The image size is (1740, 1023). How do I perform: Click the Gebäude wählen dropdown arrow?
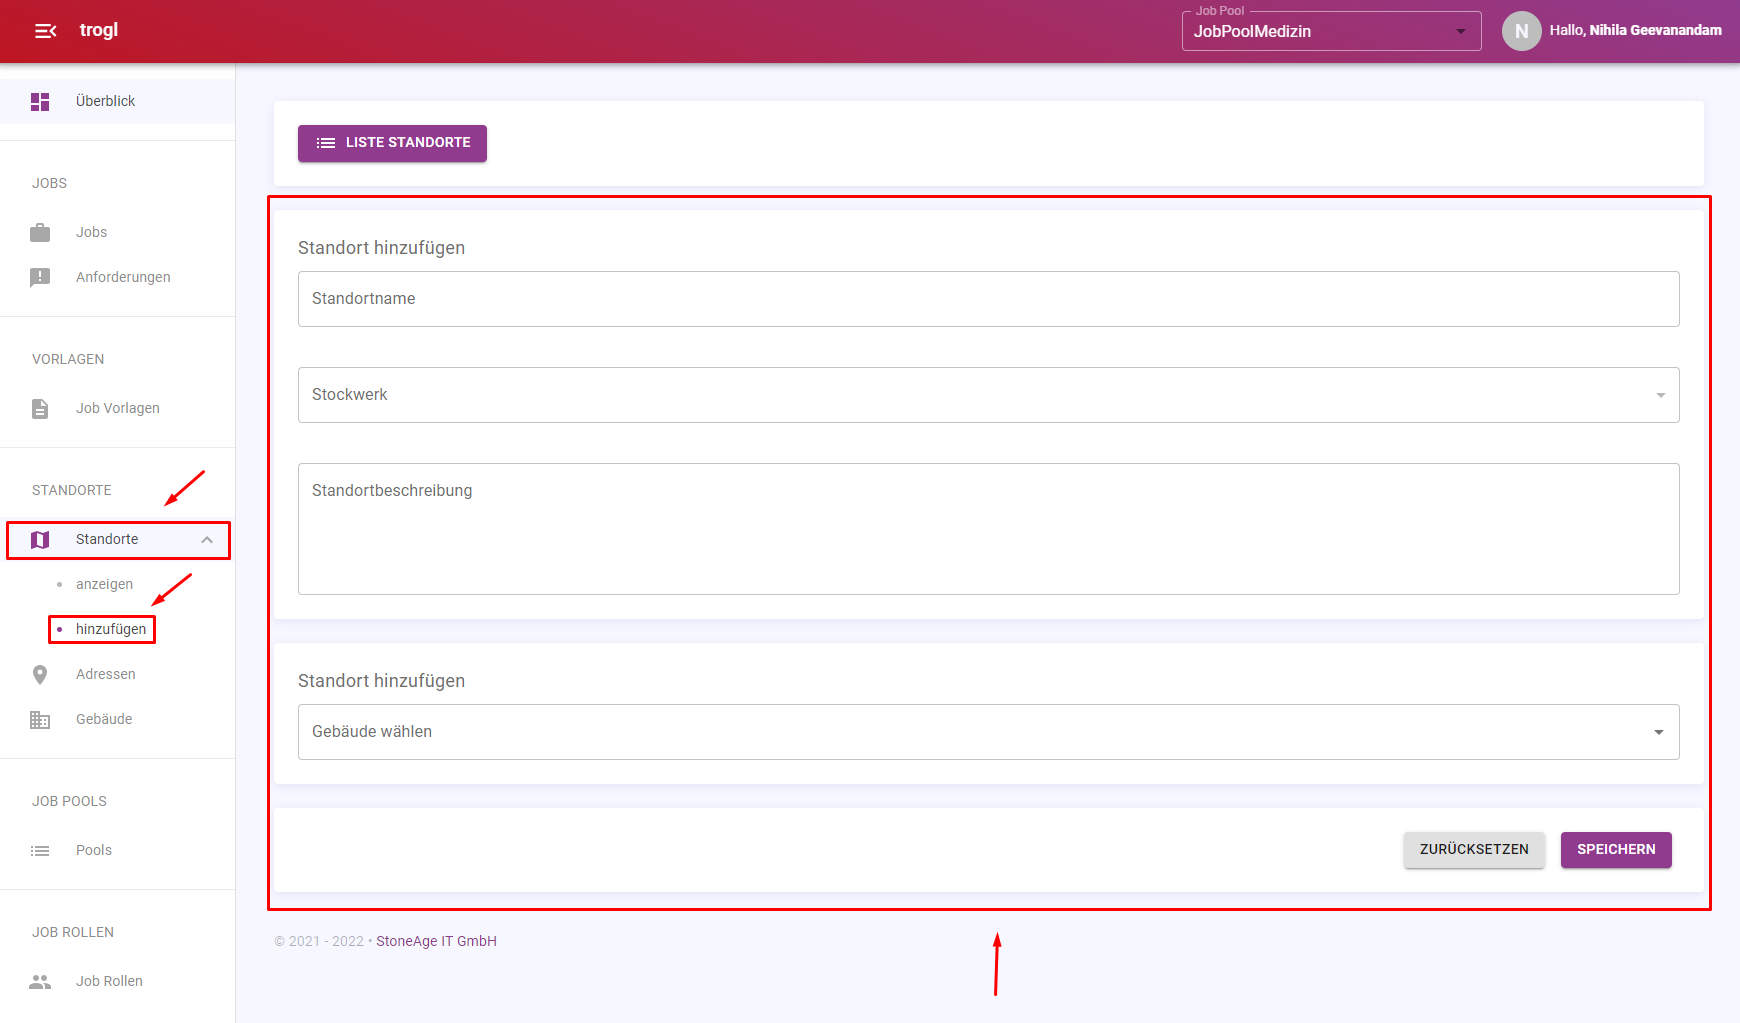[x=1659, y=732]
